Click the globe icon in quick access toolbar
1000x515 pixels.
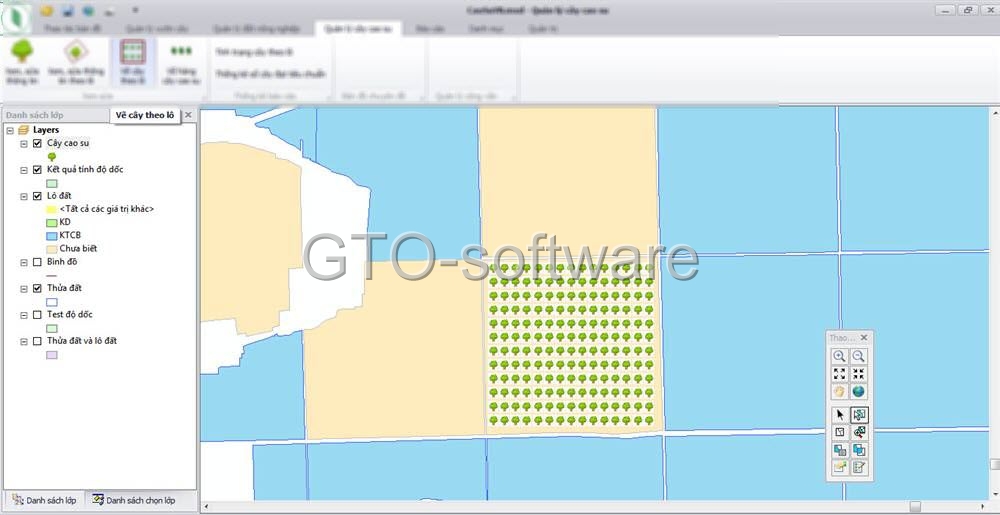click(x=88, y=10)
